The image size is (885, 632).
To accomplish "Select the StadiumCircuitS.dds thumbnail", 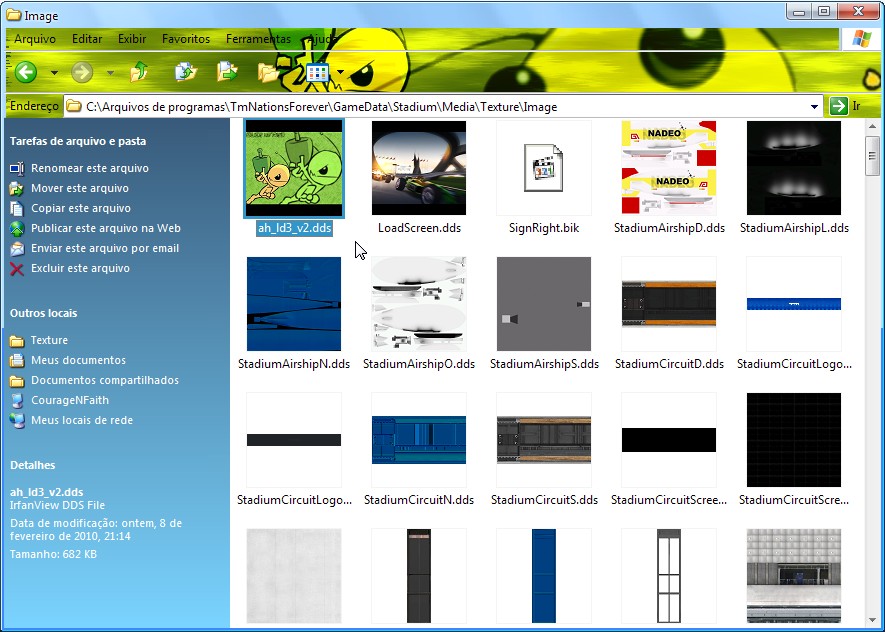I will pos(544,440).
